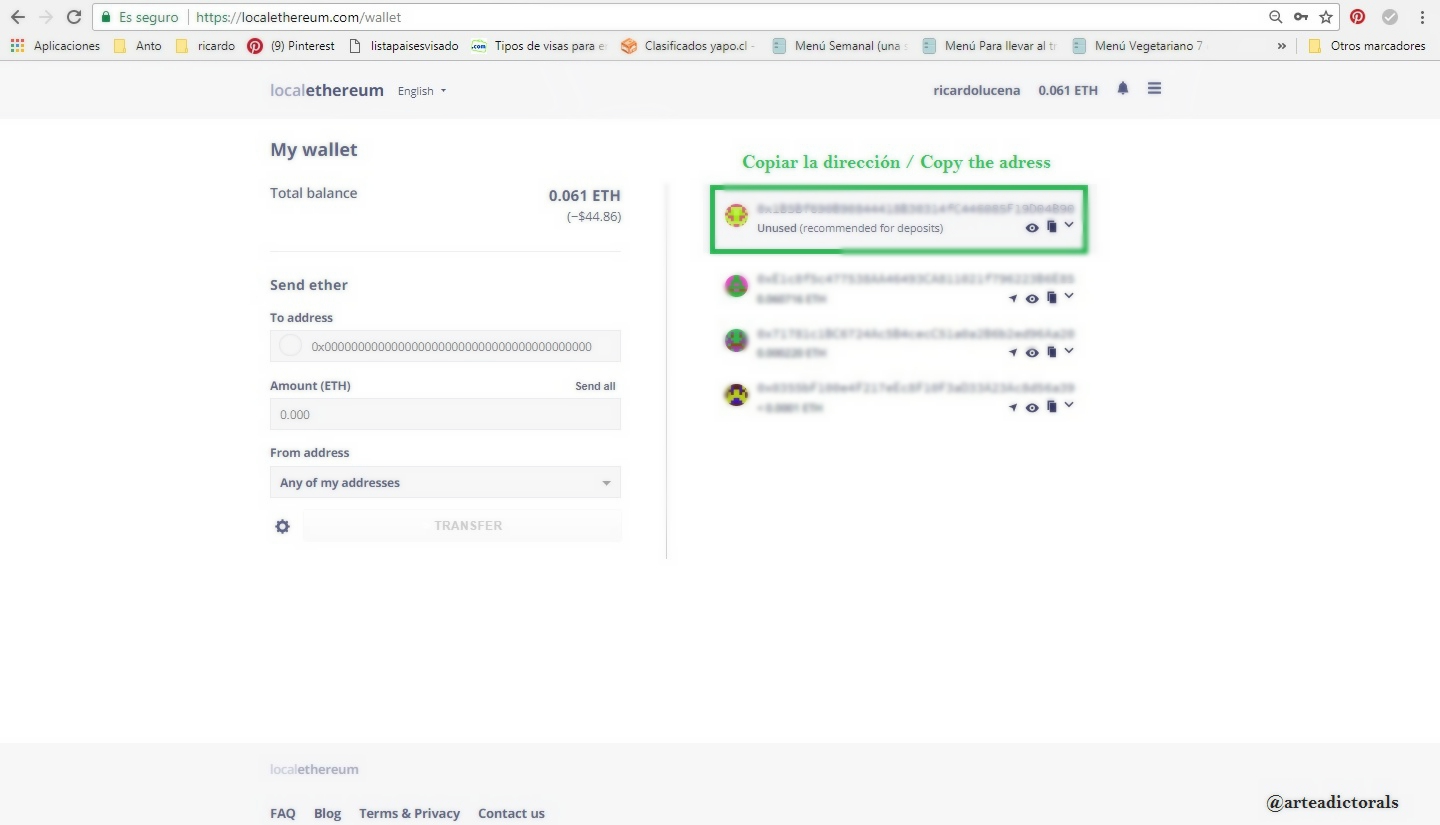Copy address of pink-green avatar row
The image size is (1440, 825).
pyautogui.click(x=1051, y=298)
